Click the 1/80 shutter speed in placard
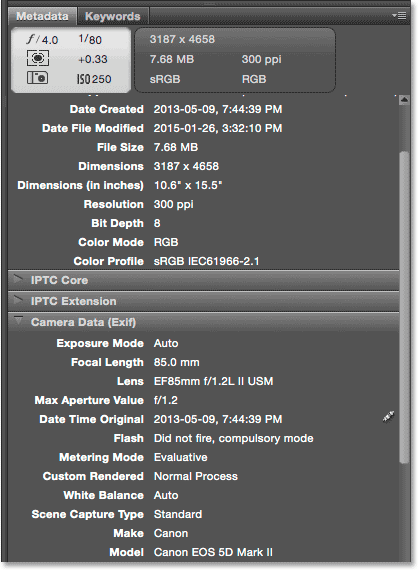418x570 pixels. pyautogui.click(x=90, y=39)
